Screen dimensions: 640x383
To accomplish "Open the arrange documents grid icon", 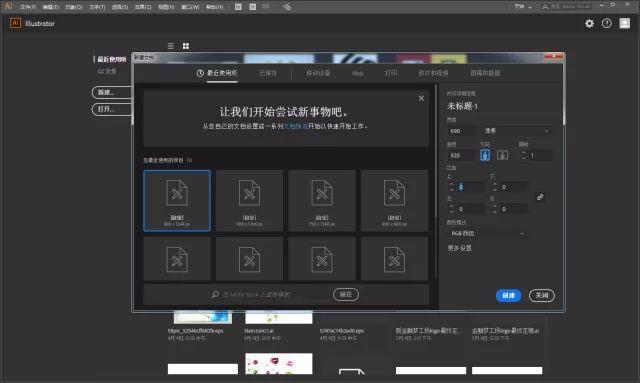I will (266, 7).
